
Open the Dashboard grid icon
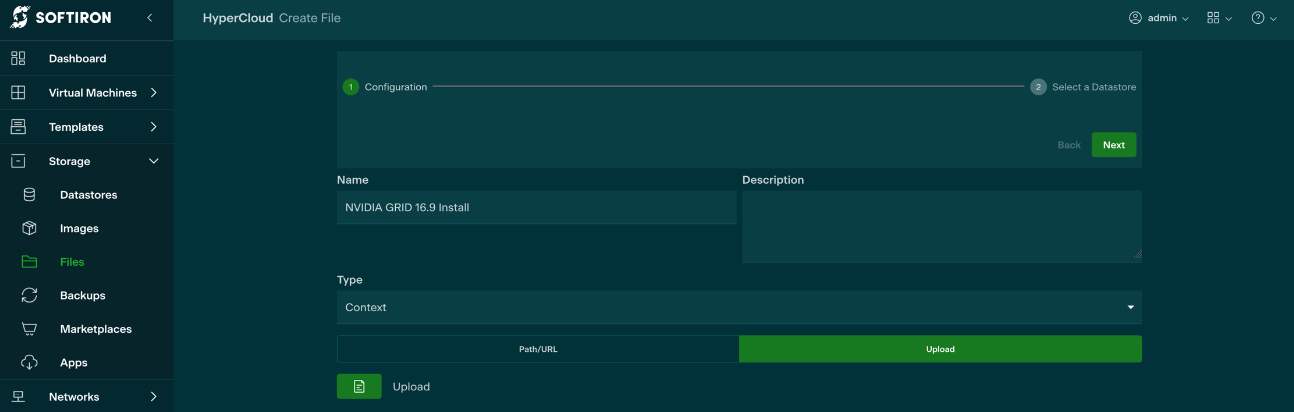[x=18, y=58]
